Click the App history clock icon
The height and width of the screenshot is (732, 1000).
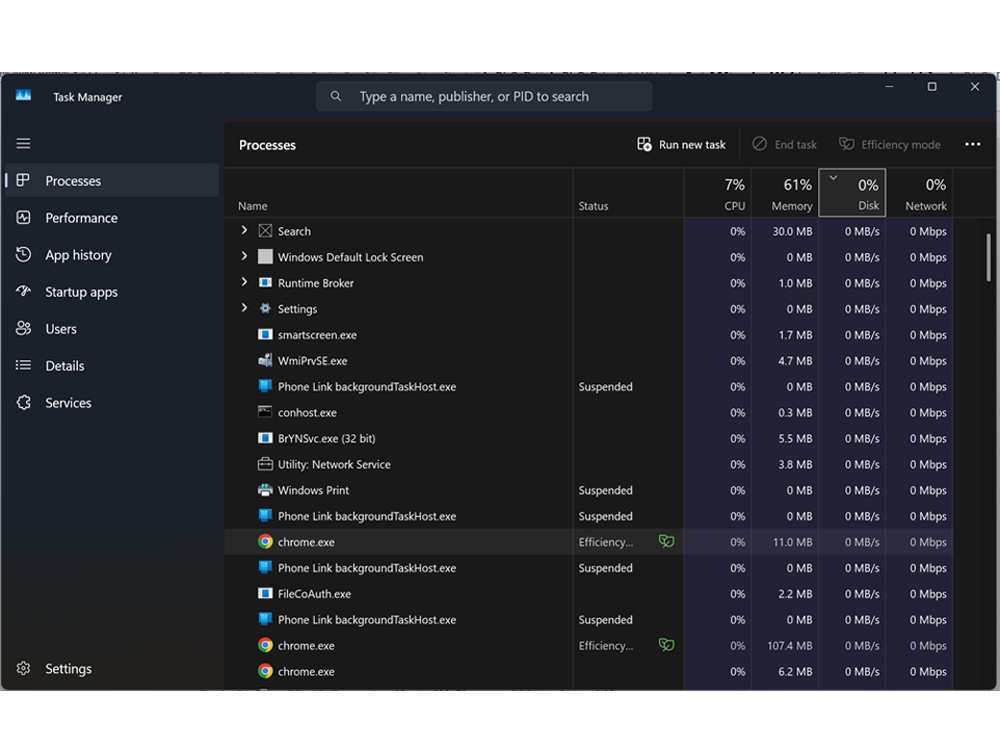(x=24, y=255)
